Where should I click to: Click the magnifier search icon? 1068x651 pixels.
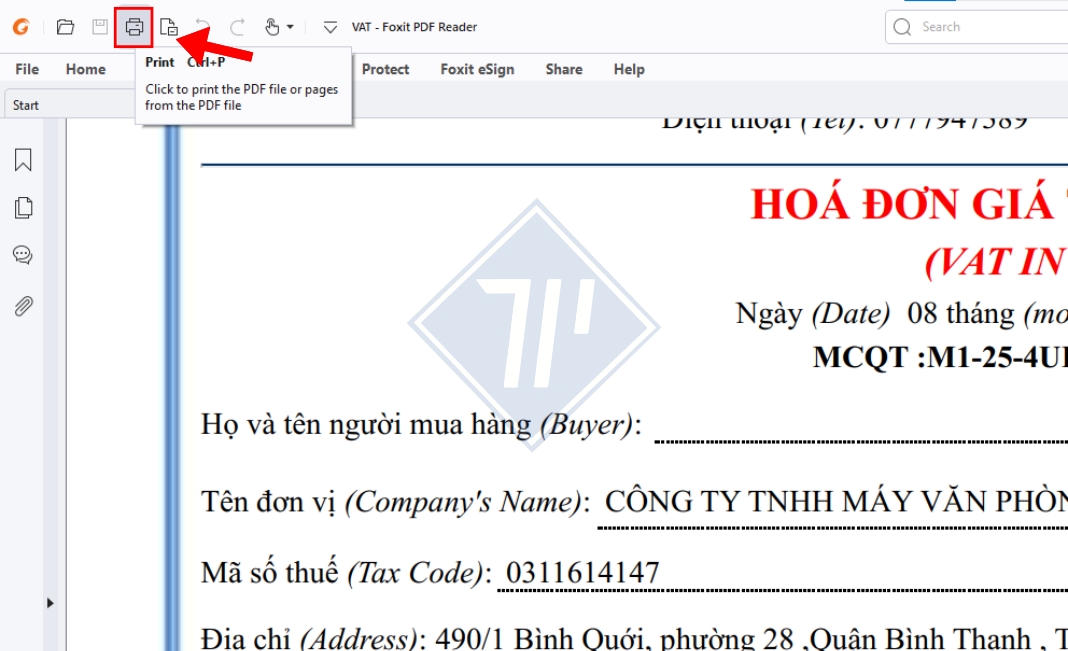(x=902, y=27)
